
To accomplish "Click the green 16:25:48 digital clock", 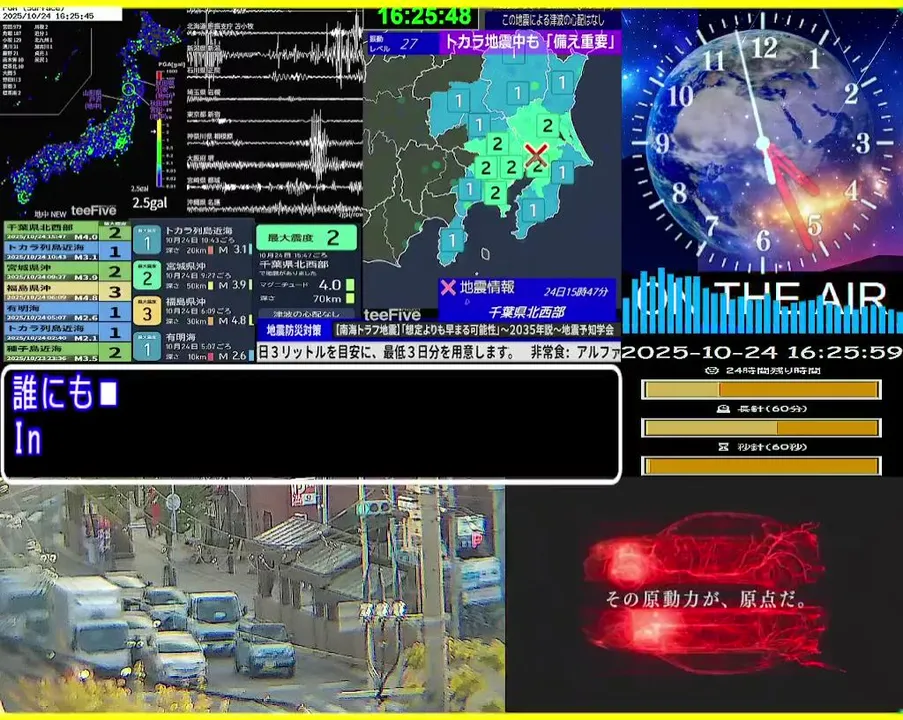I will click(424, 16).
